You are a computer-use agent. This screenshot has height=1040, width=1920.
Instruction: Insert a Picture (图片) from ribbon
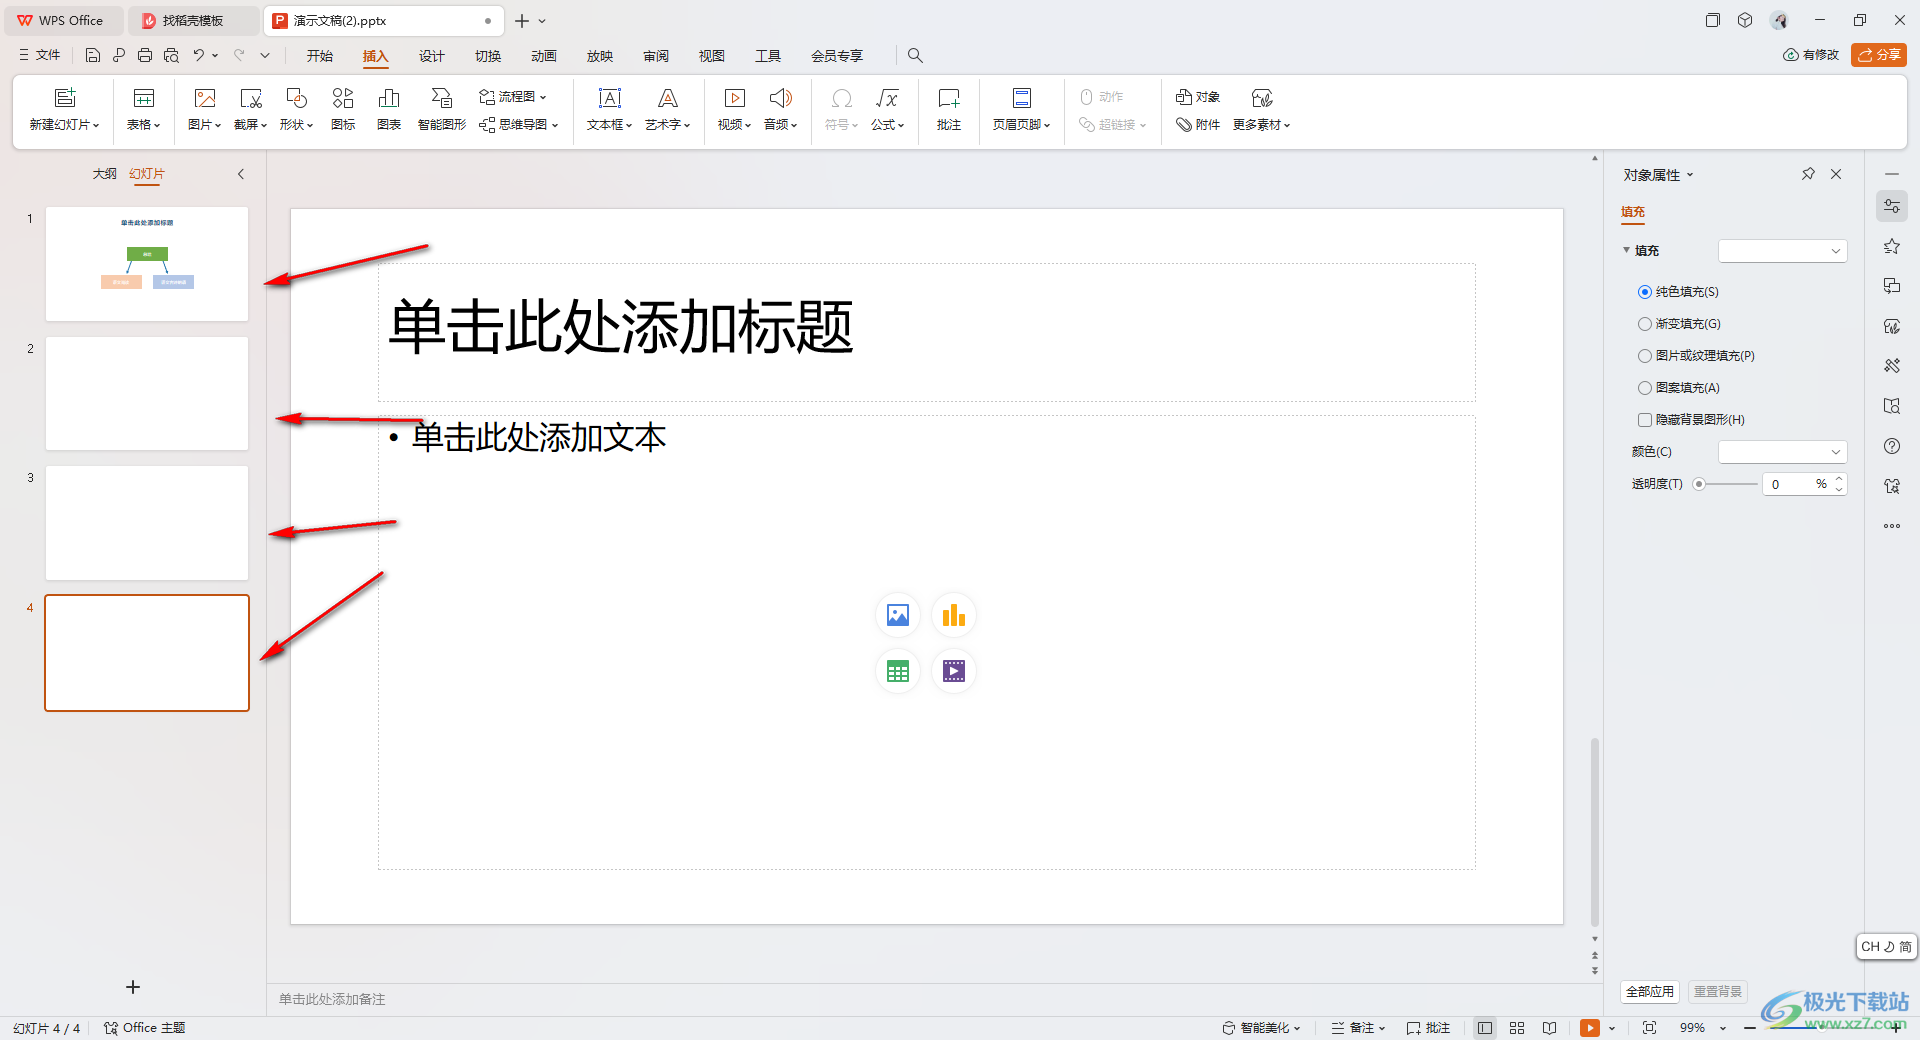tap(205, 108)
